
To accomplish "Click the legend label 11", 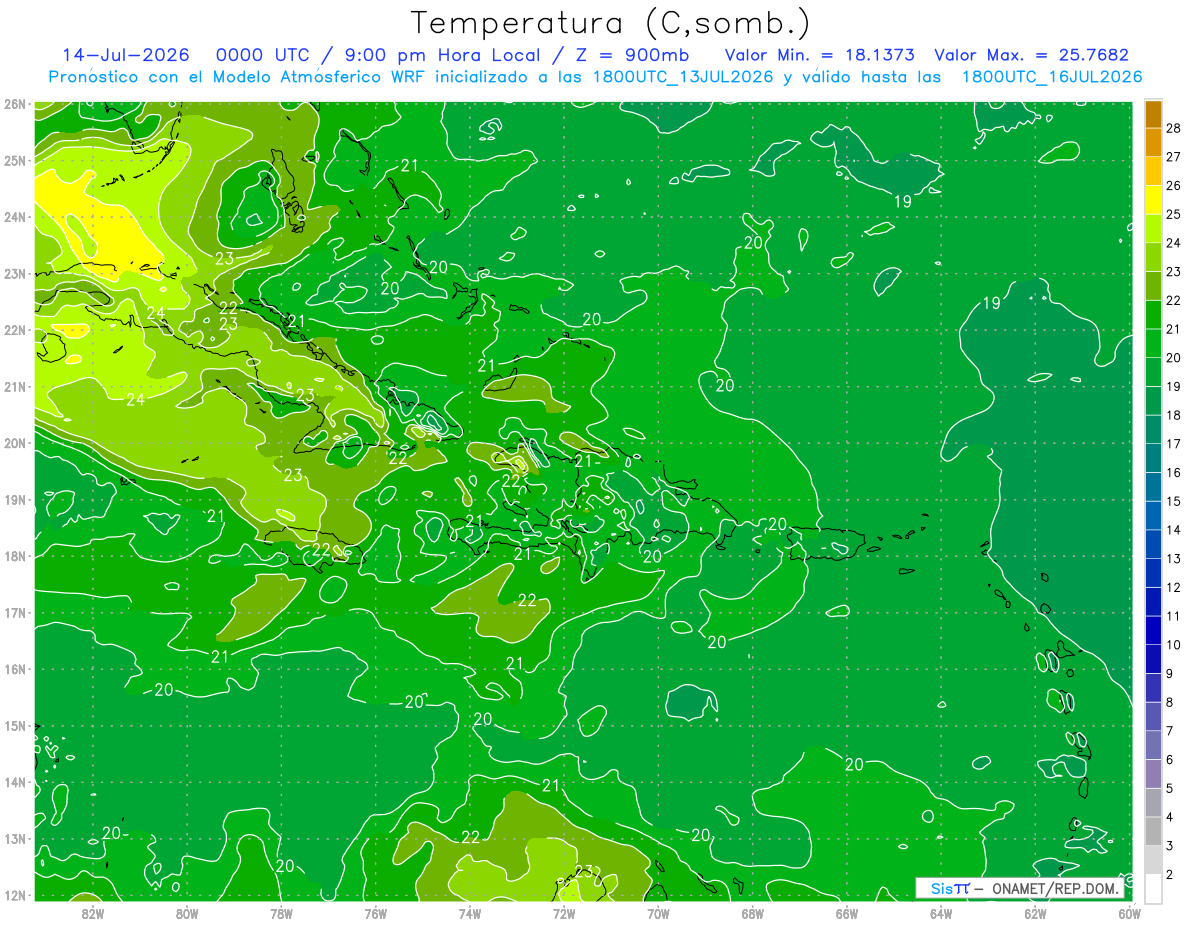I will click(x=1174, y=616).
